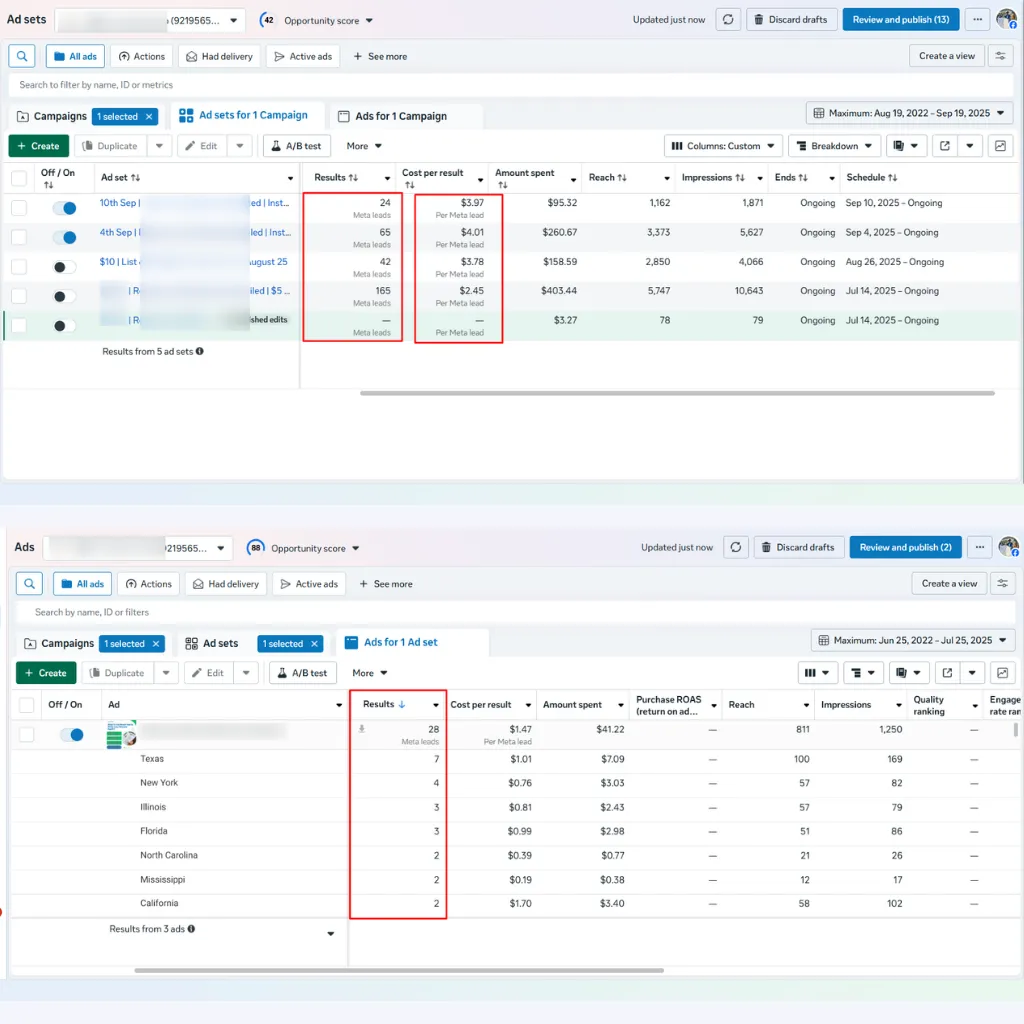Screen dimensions: 1024x1024
Task: Open the Edit dropdown arrow in the Ads toolbar
Action: (x=246, y=673)
